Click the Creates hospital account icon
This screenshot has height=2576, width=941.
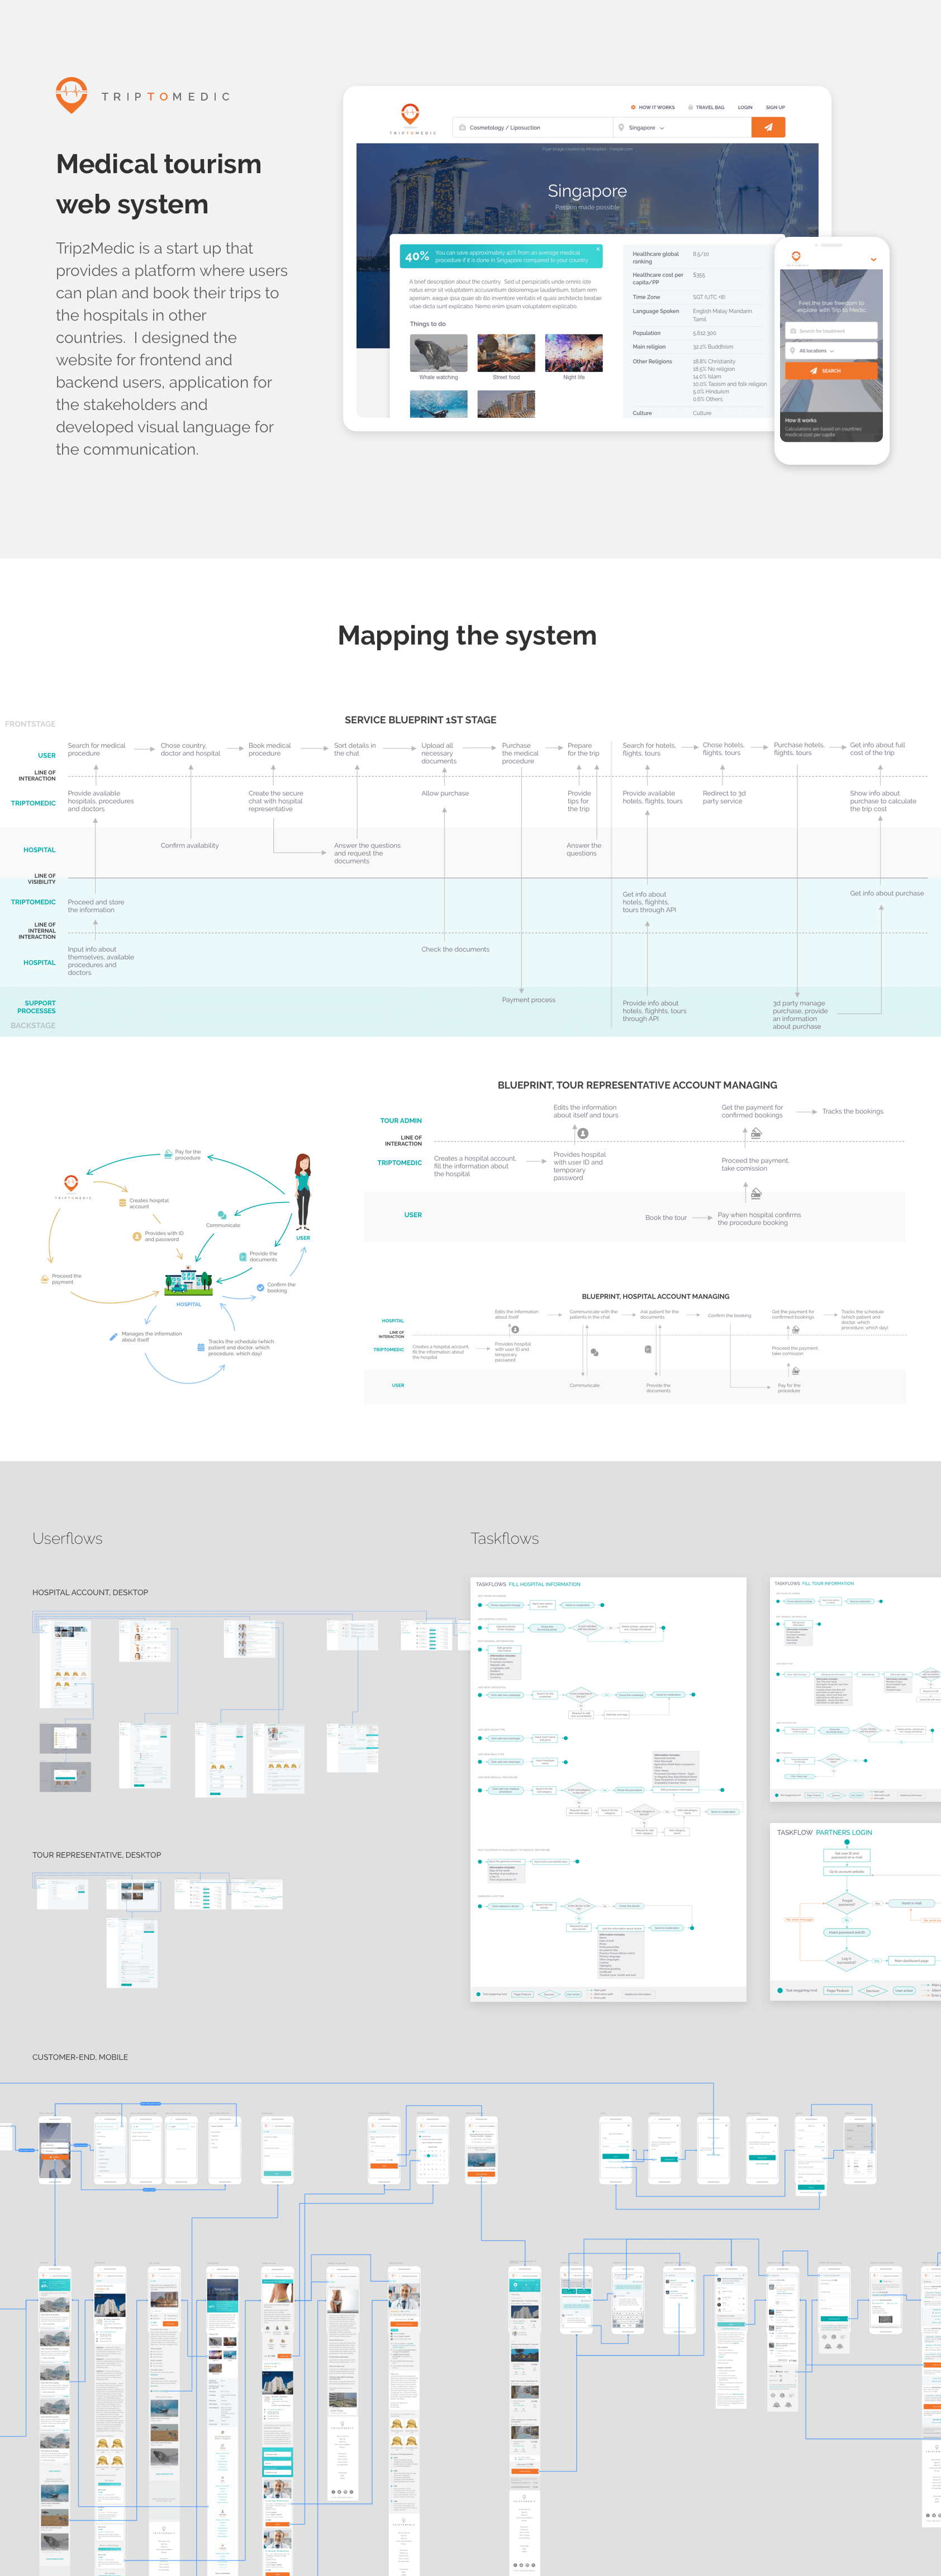click(x=122, y=1202)
